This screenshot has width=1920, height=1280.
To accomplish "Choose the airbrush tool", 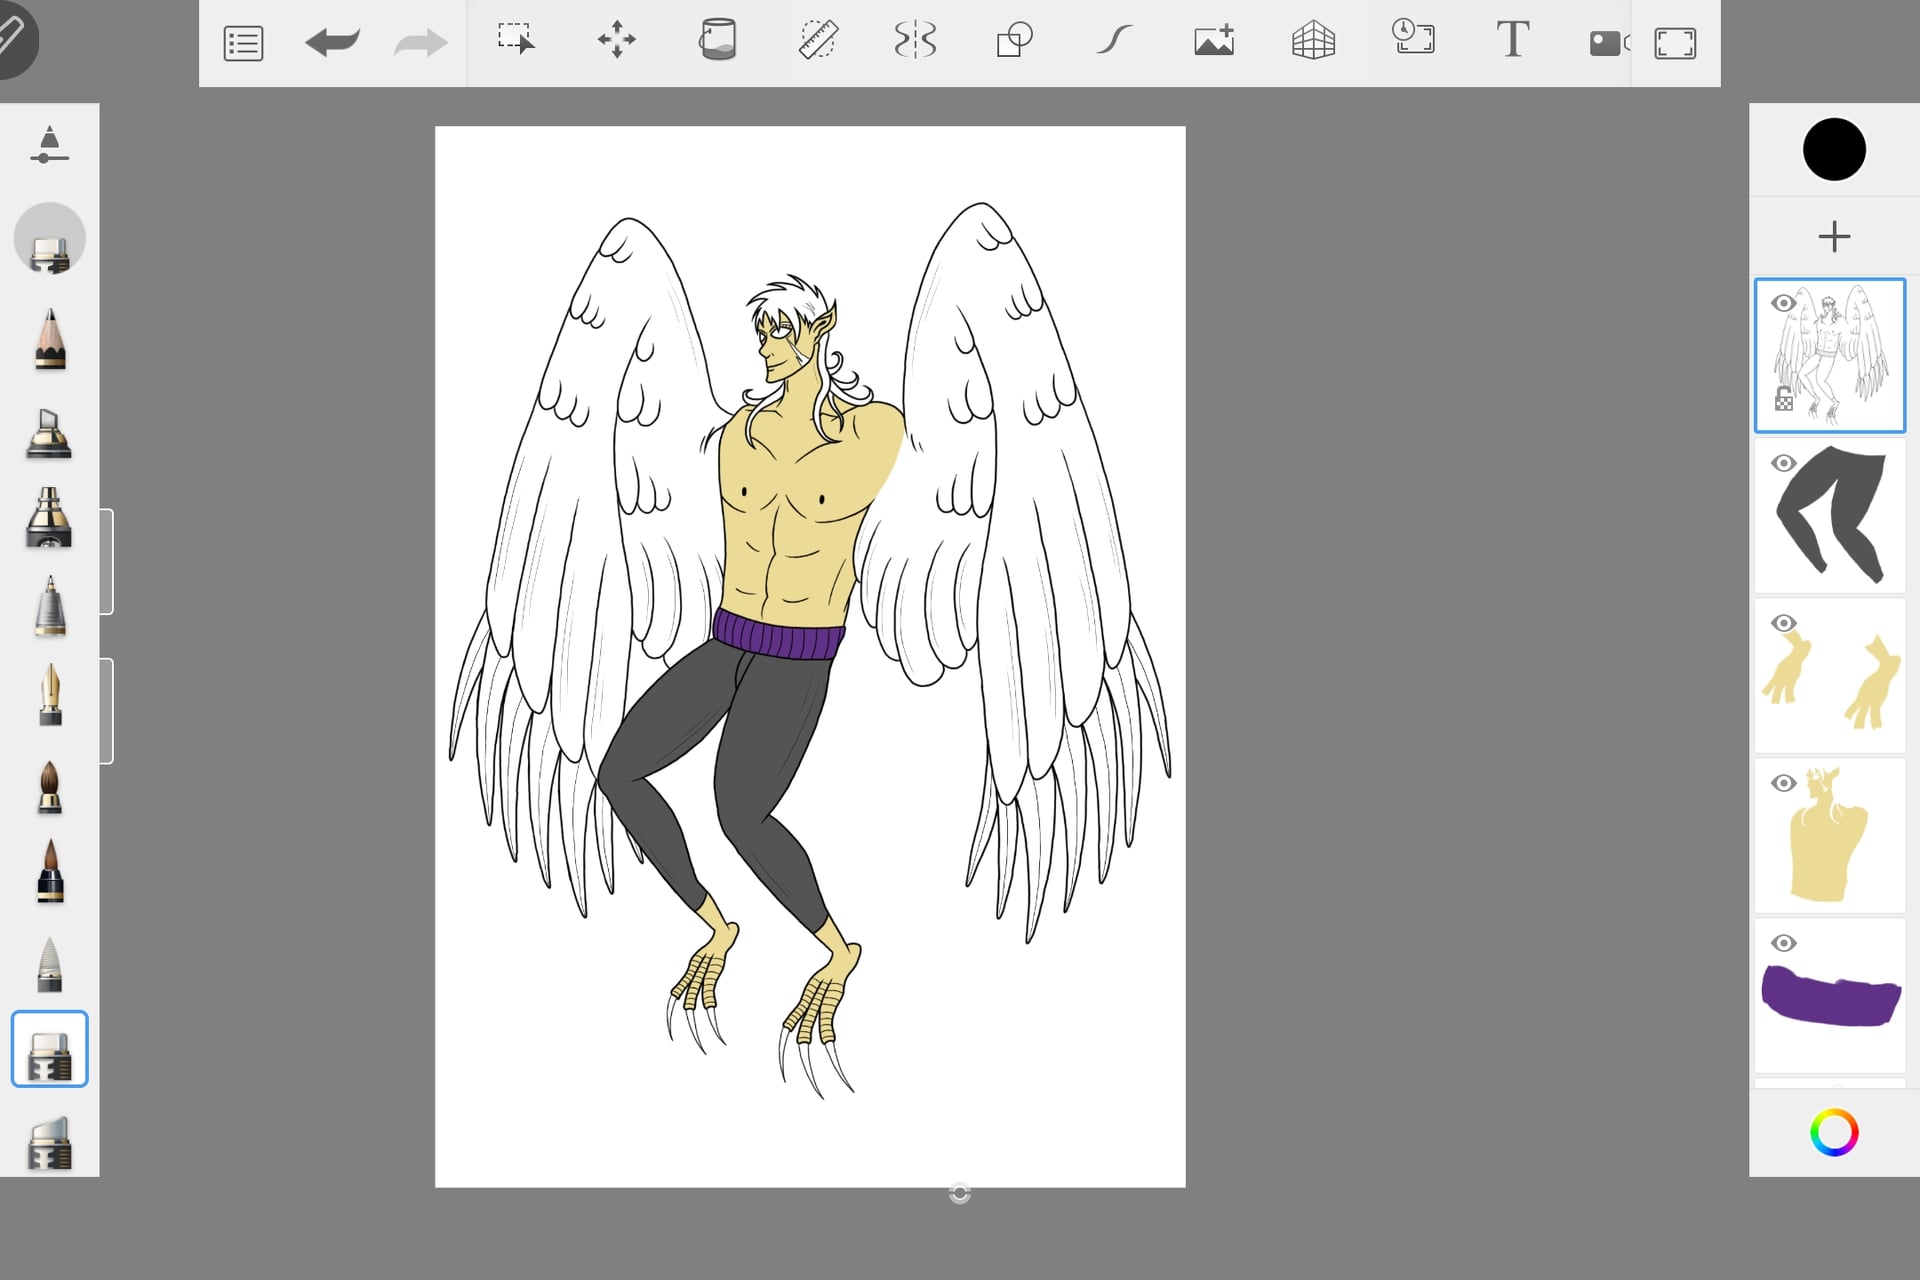I will pos(49,518).
